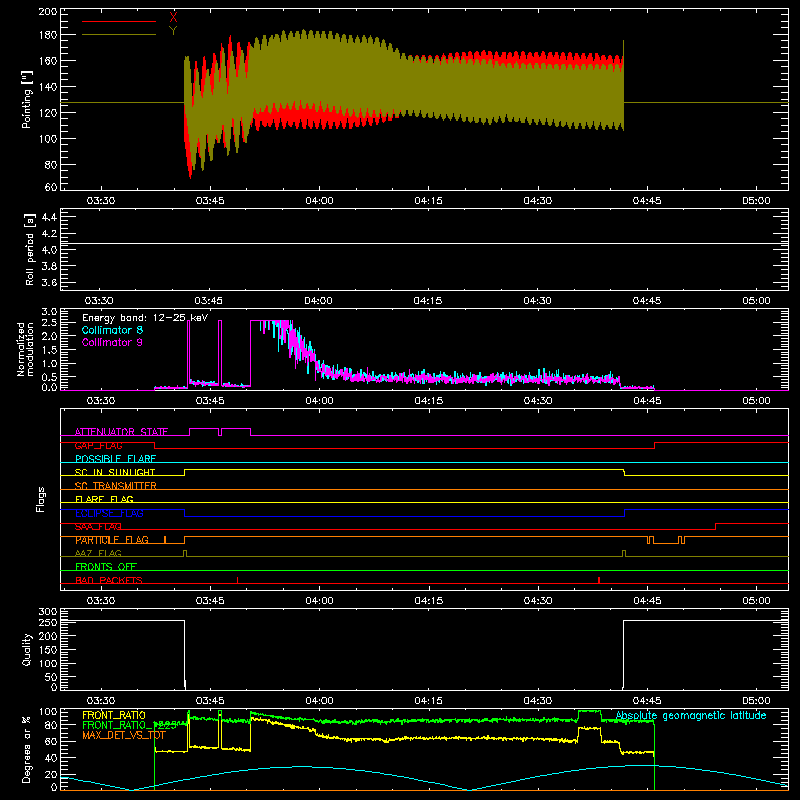Viewport: 800px width, 800px height.
Task: Click the 04:00 label under the Pointing plot
Action: (319, 201)
